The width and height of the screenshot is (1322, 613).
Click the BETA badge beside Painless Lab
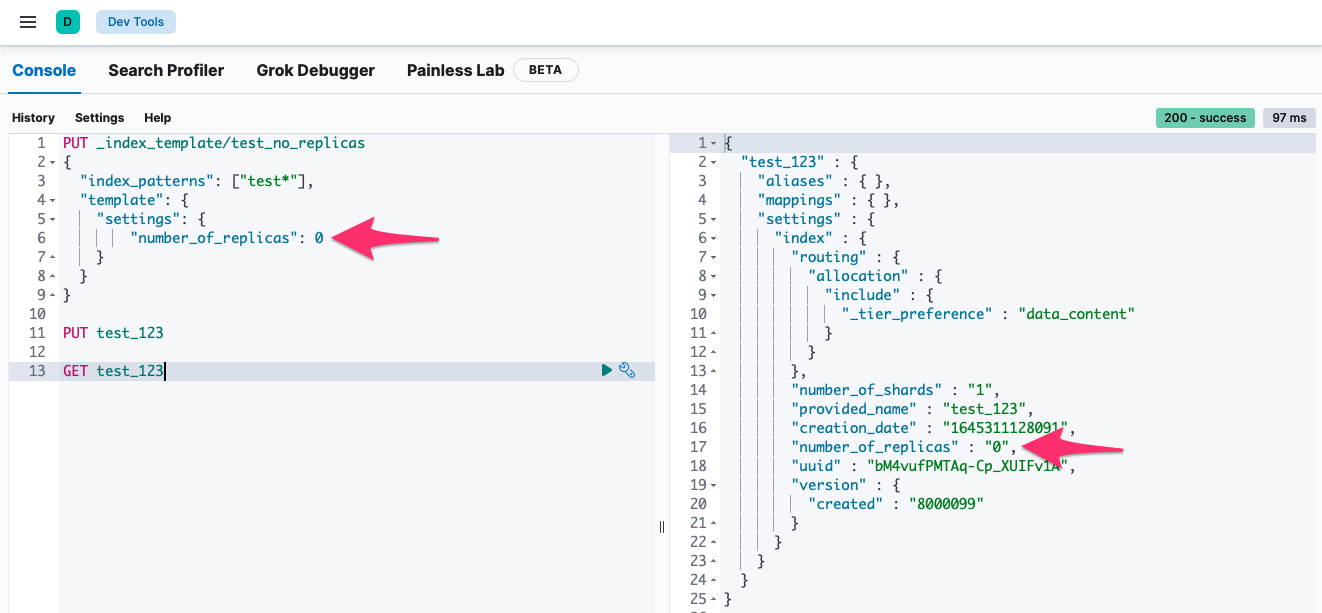(x=545, y=70)
